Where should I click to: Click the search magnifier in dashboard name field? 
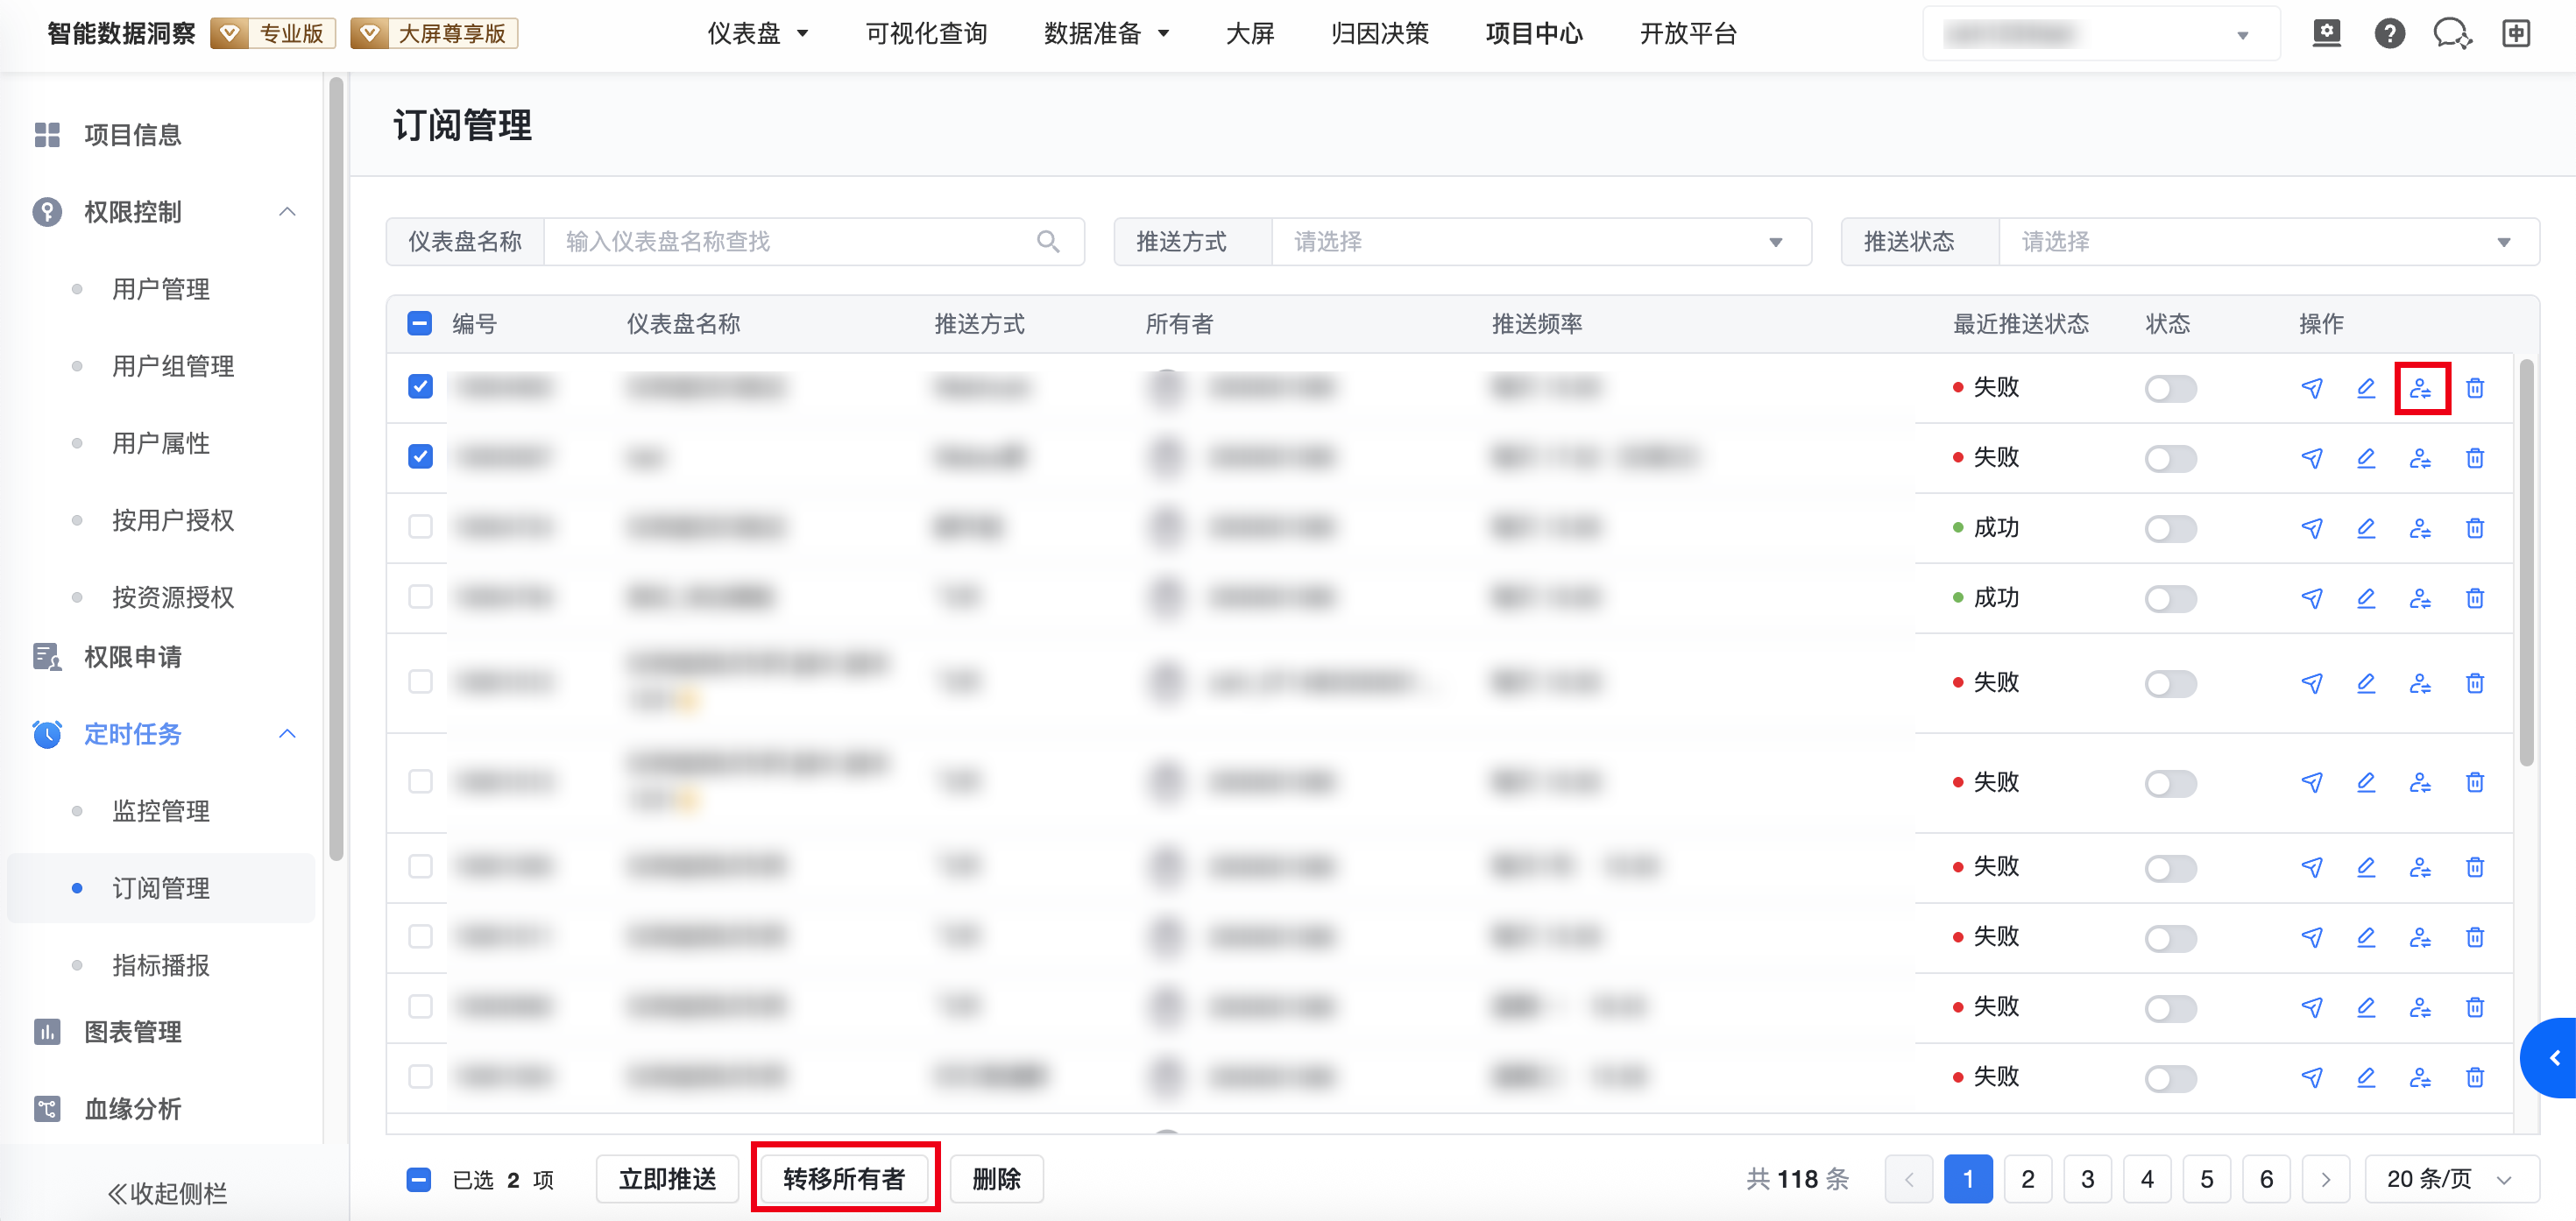coord(1047,242)
